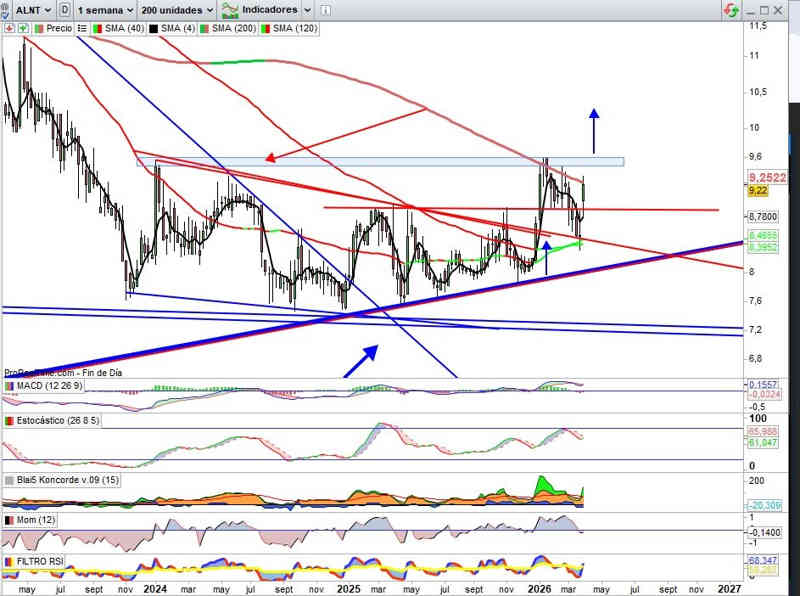800x596 pixels.
Task: Click the green plus-arrow icon beside Precio
Action: (x=22, y=29)
